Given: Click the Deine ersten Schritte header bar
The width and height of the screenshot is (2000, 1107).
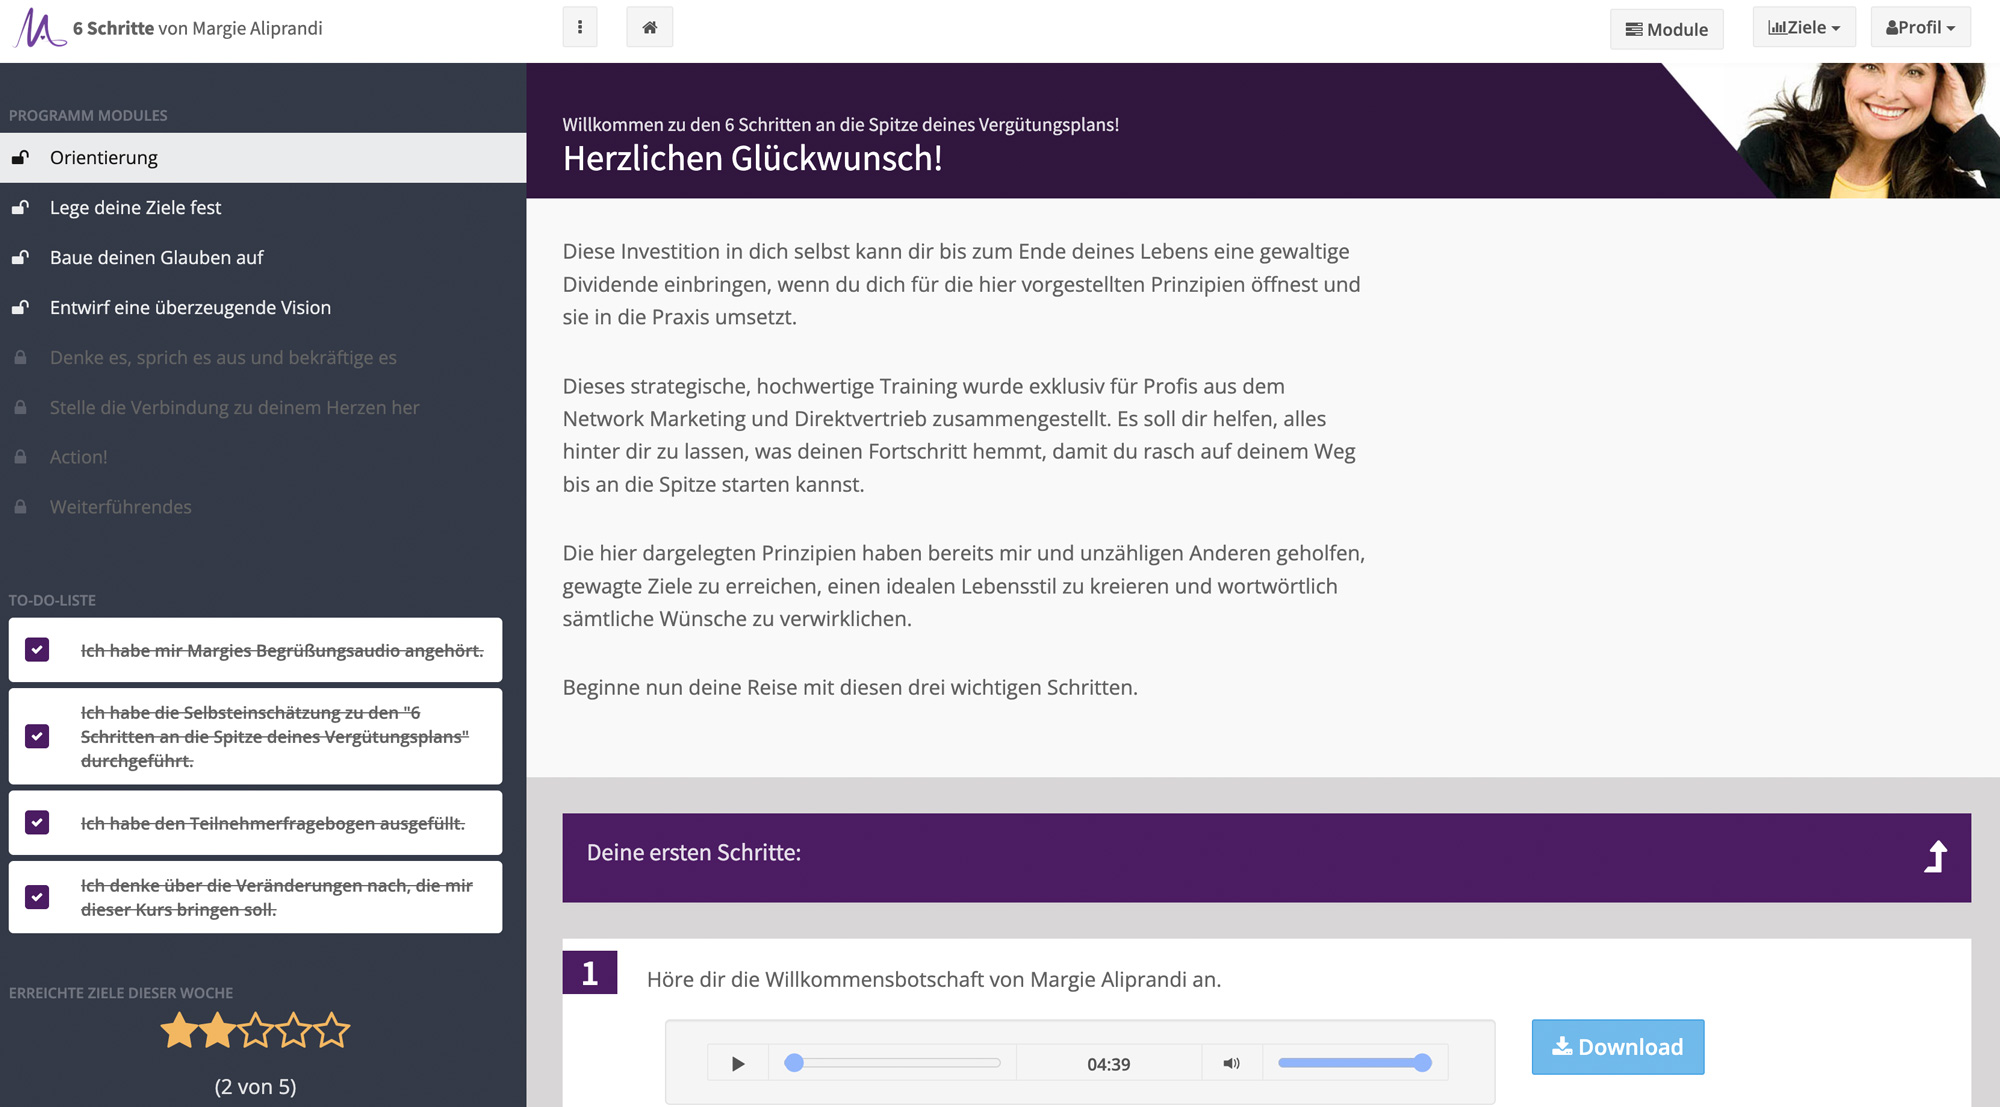Looking at the screenshot, I should click(1266, 858).
